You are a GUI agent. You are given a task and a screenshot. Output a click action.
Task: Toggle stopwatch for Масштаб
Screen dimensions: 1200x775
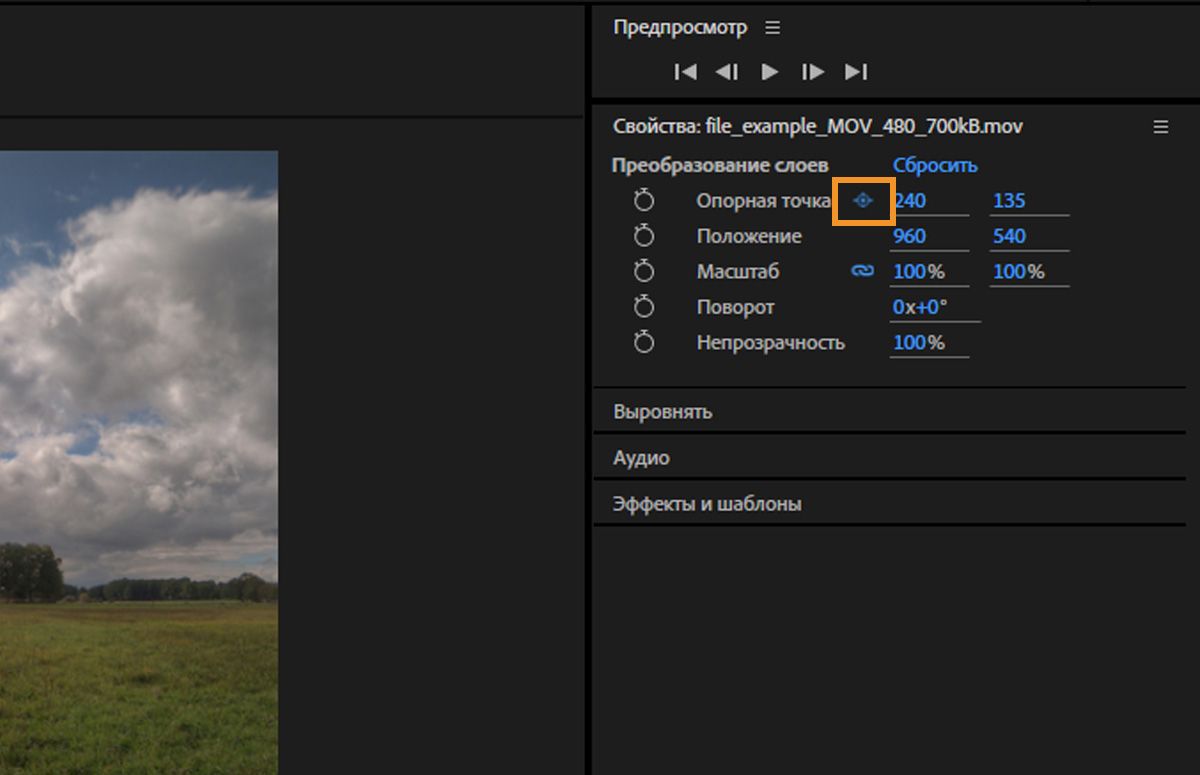click(x=644, y=271)
